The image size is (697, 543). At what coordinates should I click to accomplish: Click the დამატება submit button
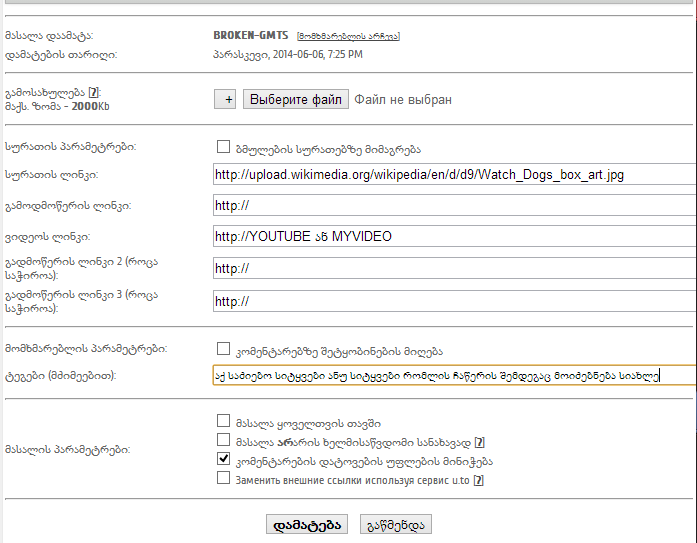tap(306, 524)
